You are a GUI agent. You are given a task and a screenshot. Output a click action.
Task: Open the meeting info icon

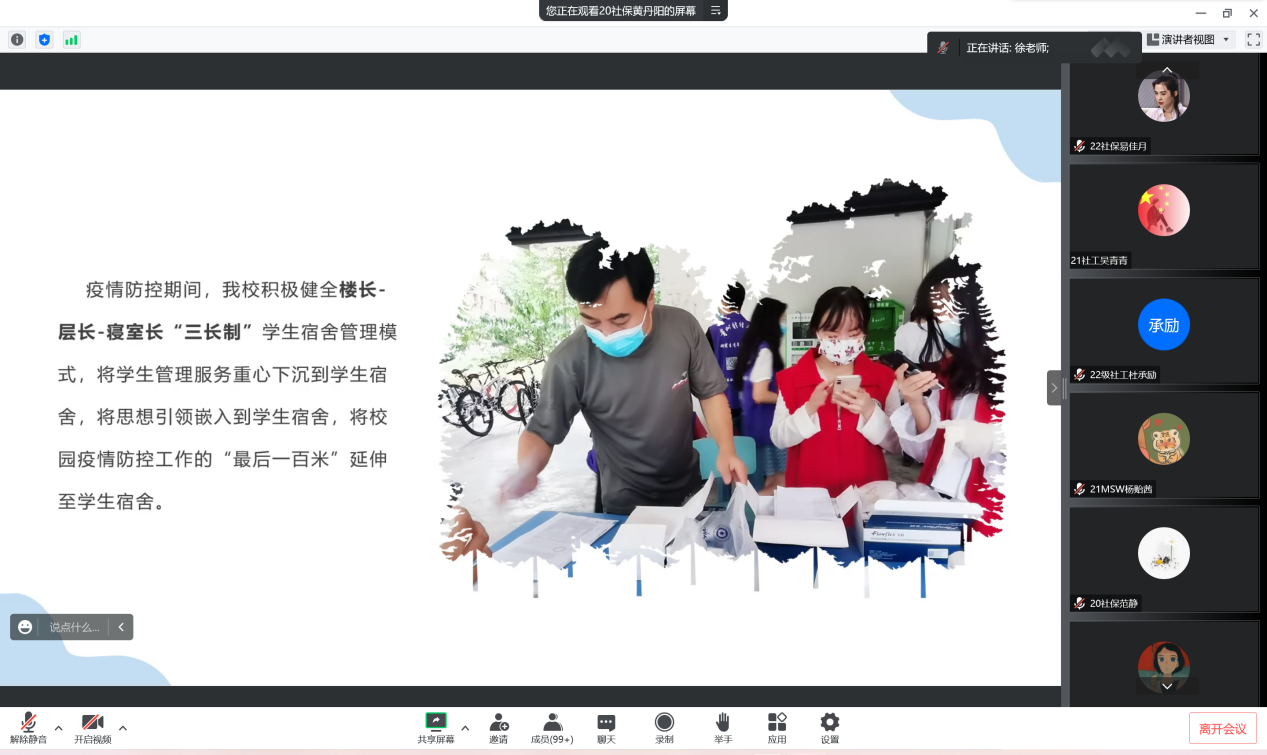point(17,40)
